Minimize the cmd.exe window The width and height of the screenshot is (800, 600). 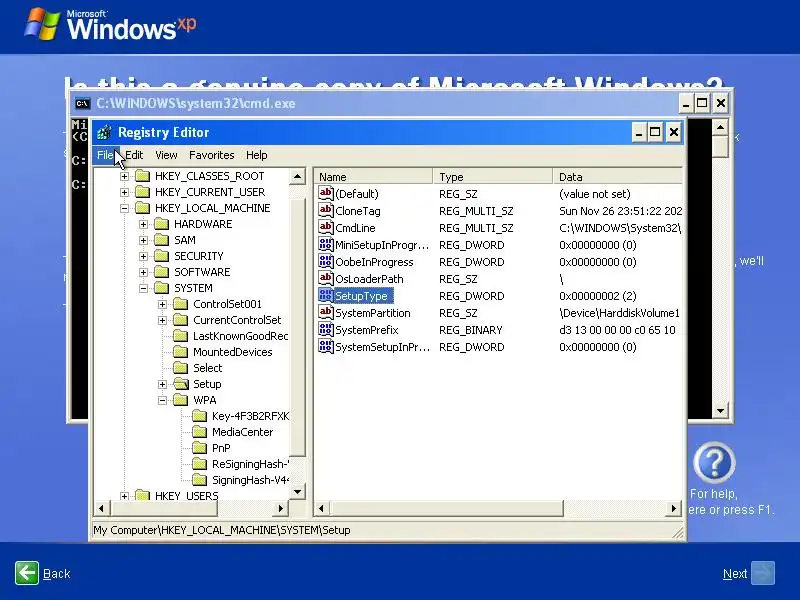pos(686,104)
